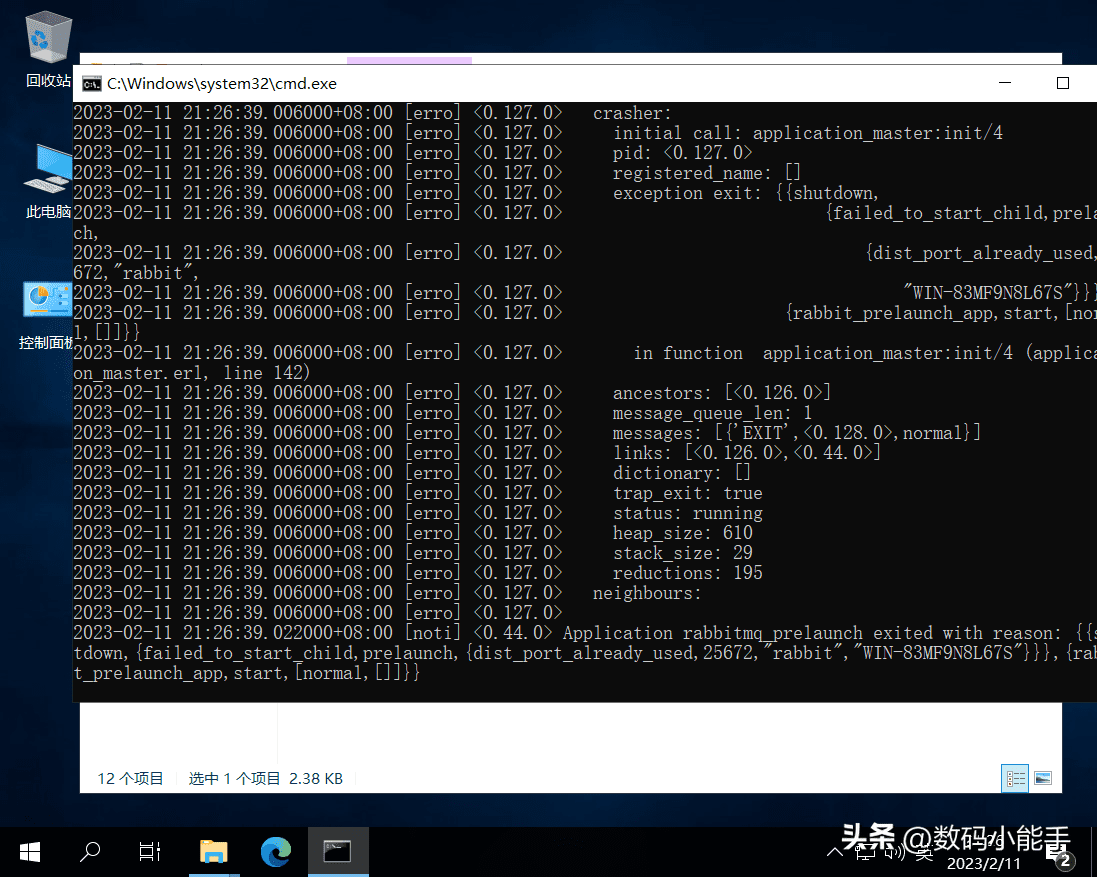The width and height of the screenshot is (1097, 877).
Task: Maximize the cmd.exe window
Action: [x=1063, y=83]
